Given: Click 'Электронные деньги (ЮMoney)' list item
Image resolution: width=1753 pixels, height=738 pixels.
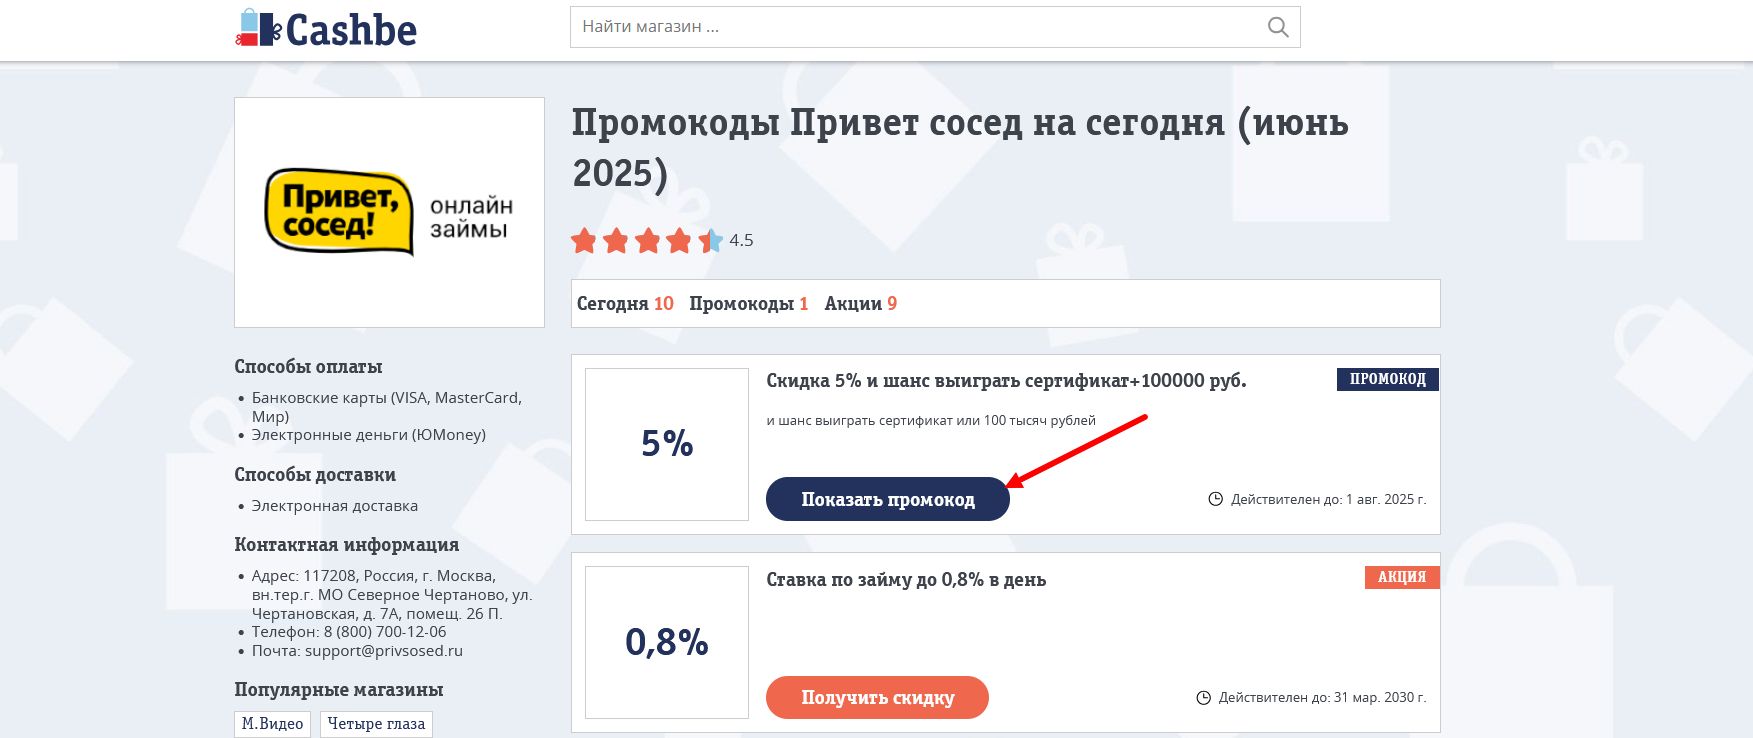Looking at the screenshot, I should [369, 435].
